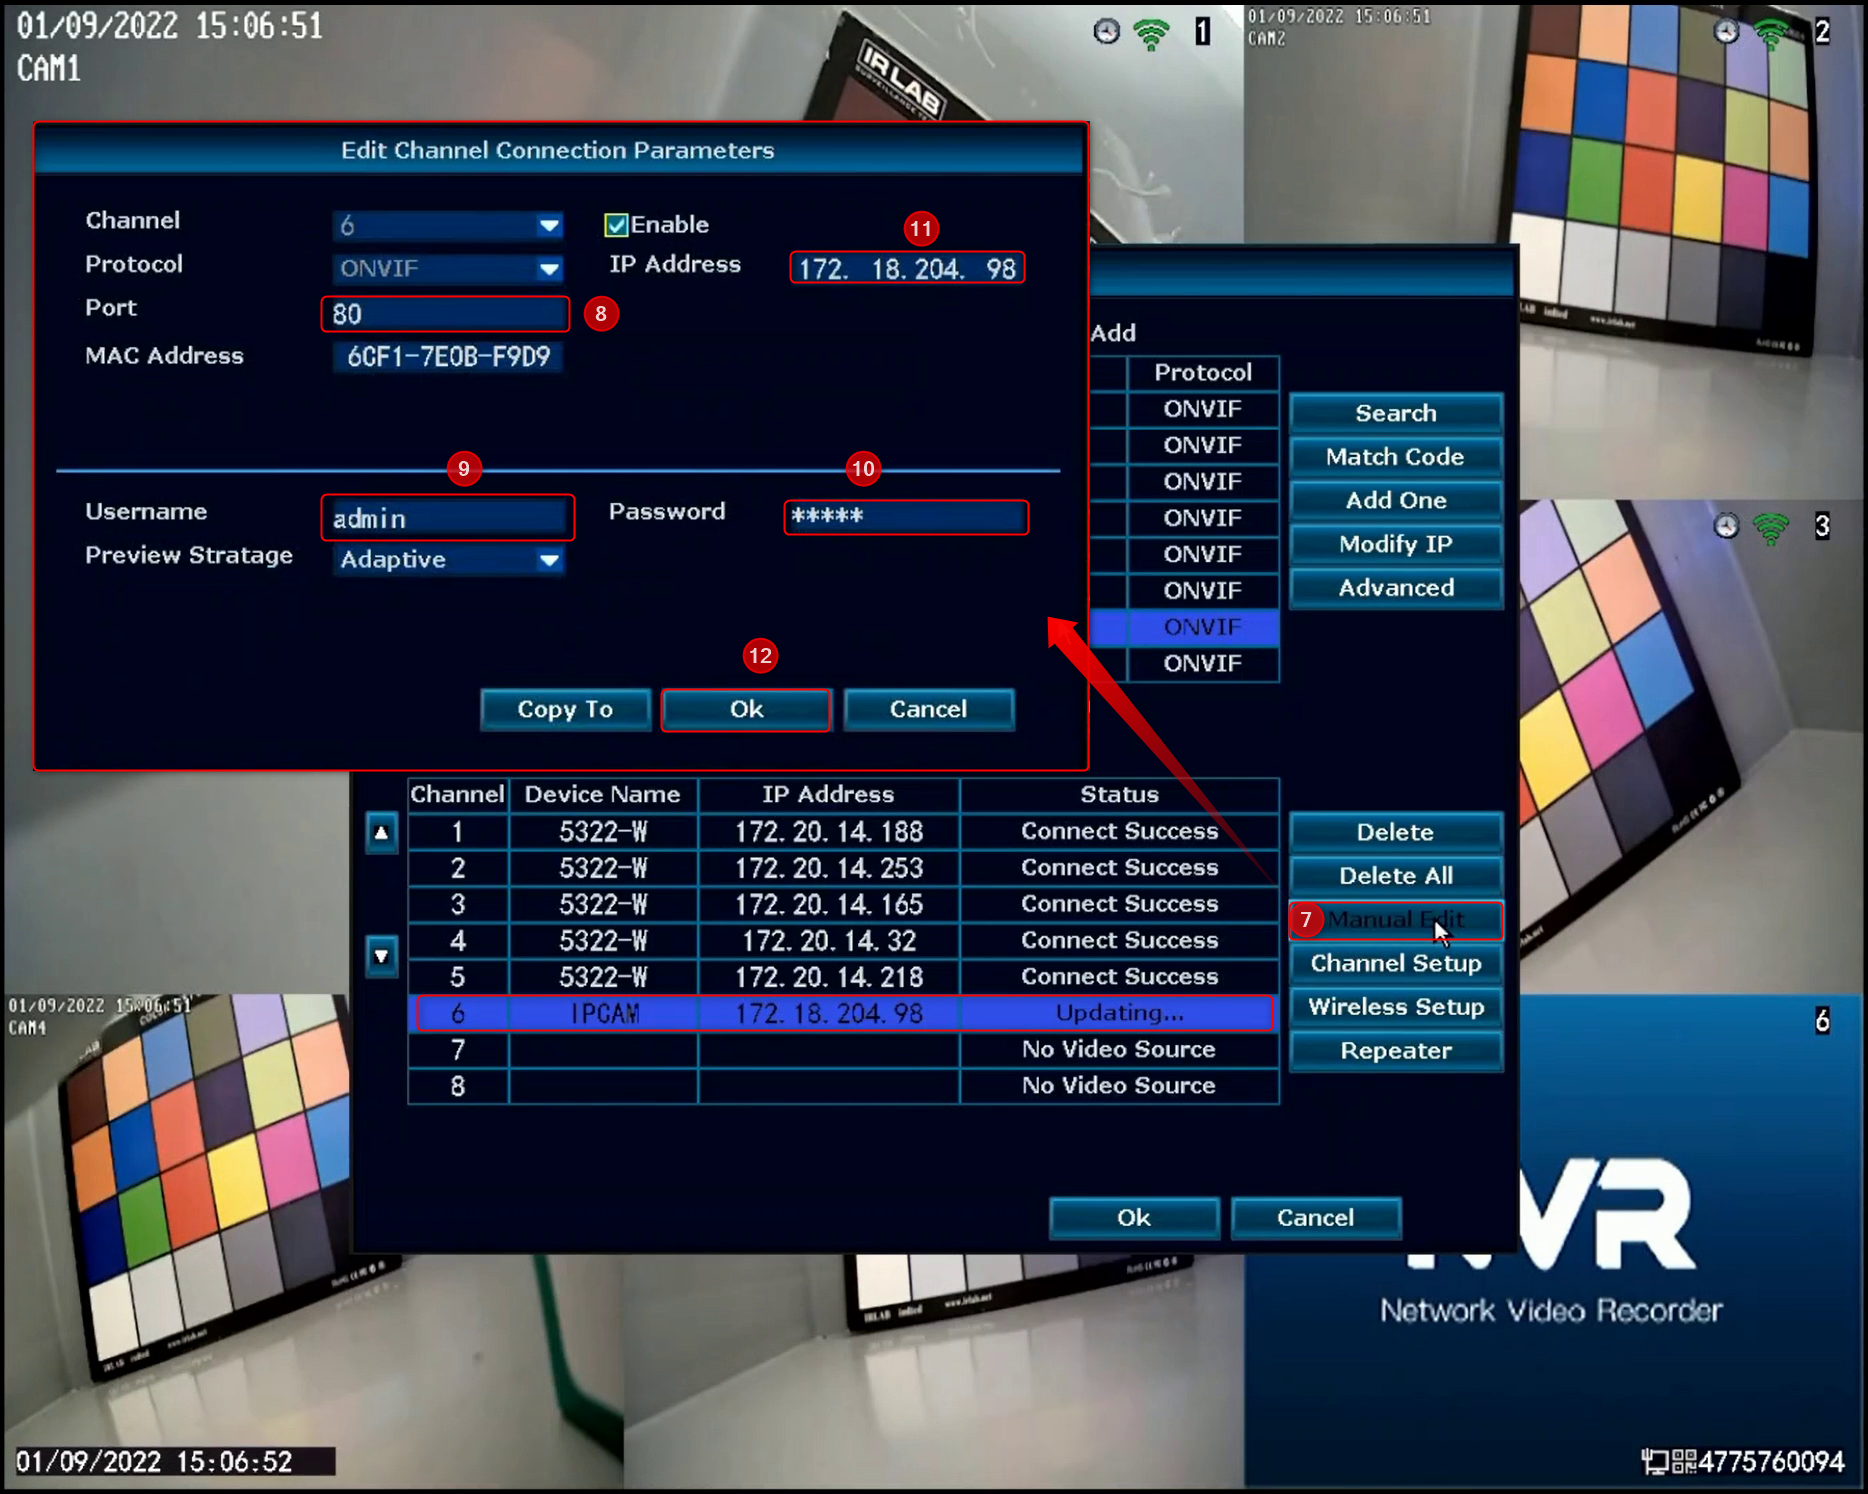The height and width of the screenshot is (1494, 1868).
Task: Select channel 6 IPCAM row
Action: [x=844, y=1013]
